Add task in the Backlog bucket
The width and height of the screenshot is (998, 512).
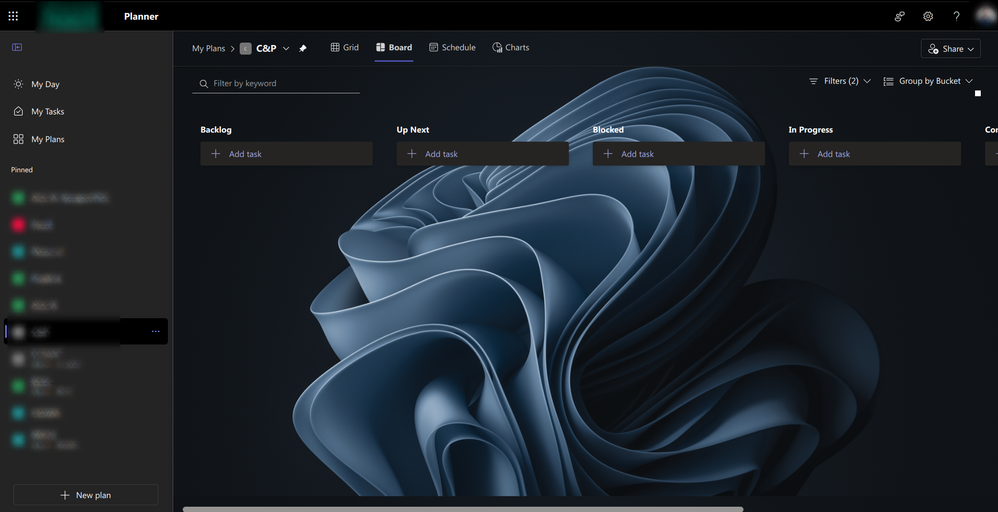point(286,153)
